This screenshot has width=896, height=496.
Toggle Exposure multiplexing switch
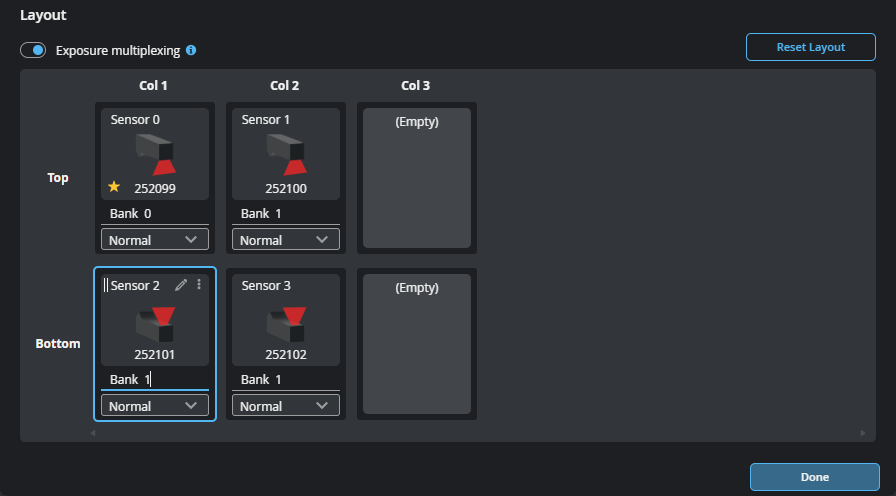tap(33, 50)
